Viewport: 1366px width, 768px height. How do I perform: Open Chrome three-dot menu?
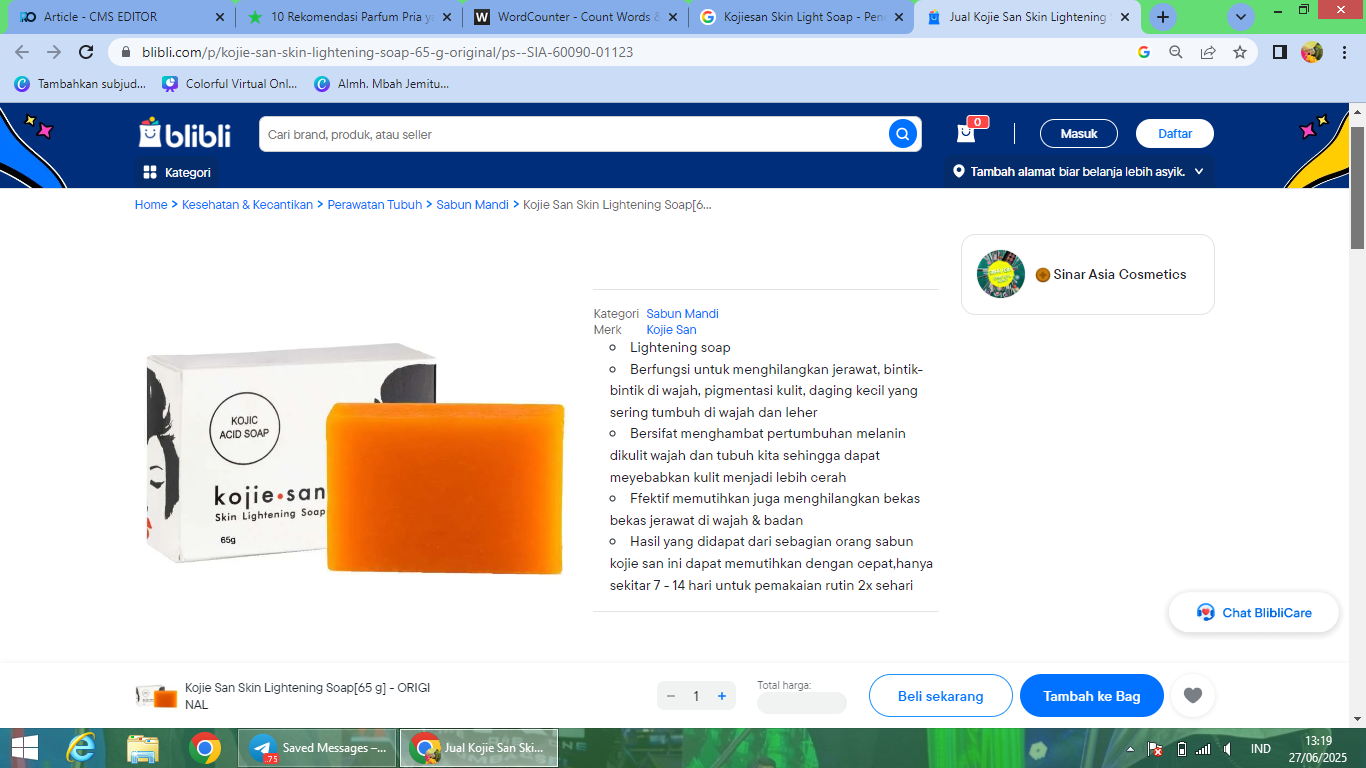pos(1344,52)
